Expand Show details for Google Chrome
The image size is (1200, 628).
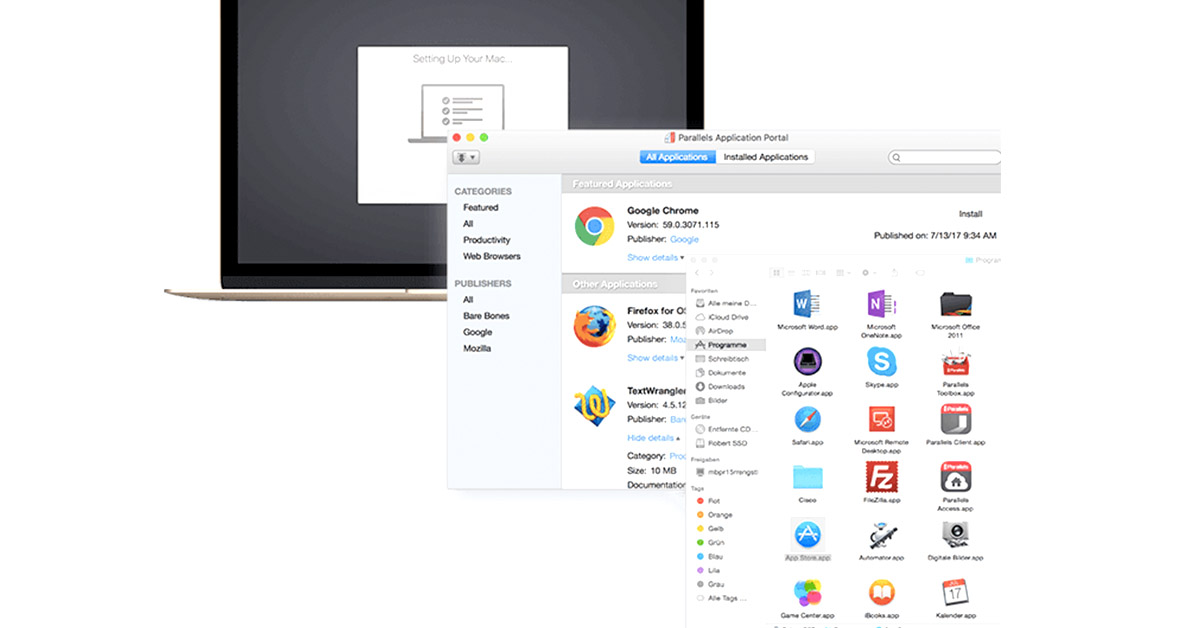[x=655, y=257]
